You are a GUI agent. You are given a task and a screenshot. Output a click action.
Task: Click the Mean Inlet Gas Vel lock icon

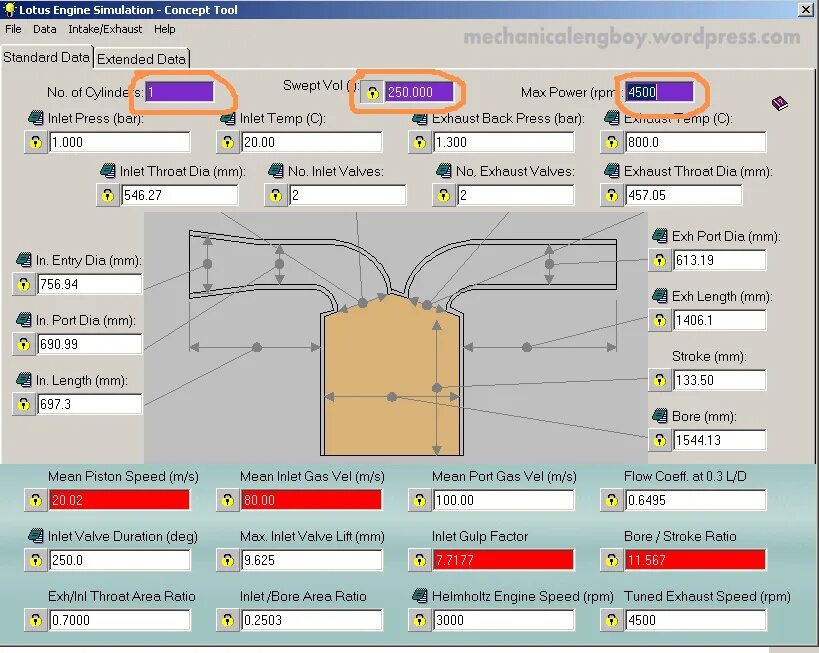pos(228,500)
